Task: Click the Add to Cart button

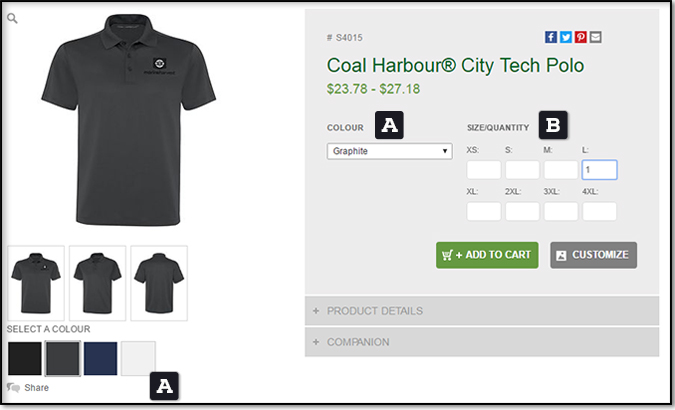Action: point(487,255)
